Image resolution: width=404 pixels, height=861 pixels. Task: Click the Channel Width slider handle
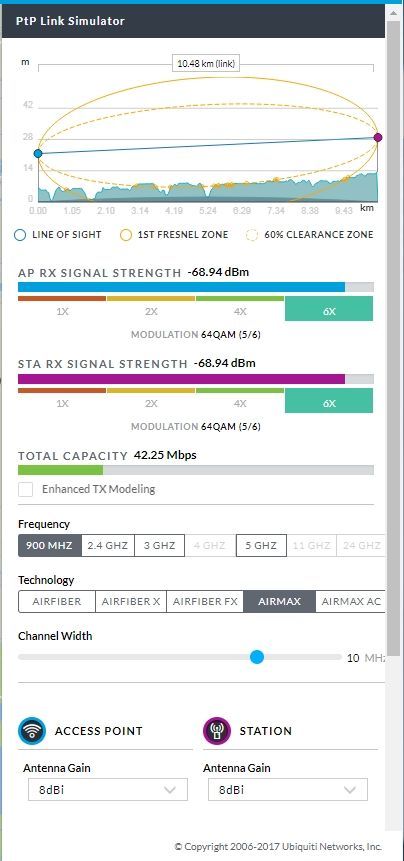click(256, 657)
